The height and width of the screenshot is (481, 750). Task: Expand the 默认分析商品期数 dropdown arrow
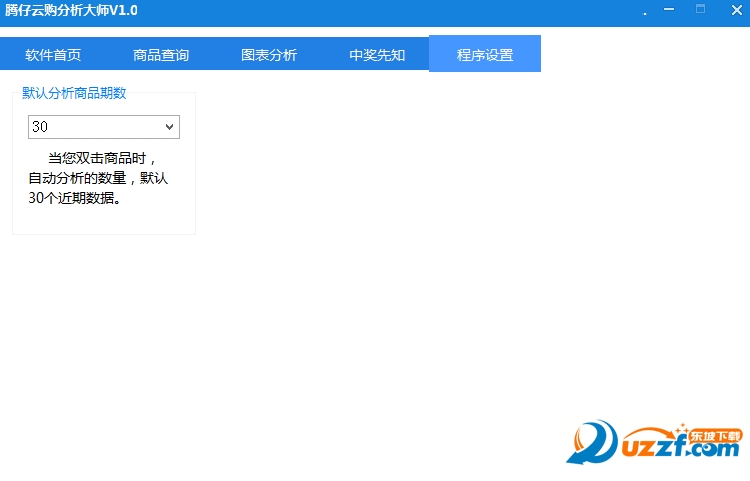[169, 127]
